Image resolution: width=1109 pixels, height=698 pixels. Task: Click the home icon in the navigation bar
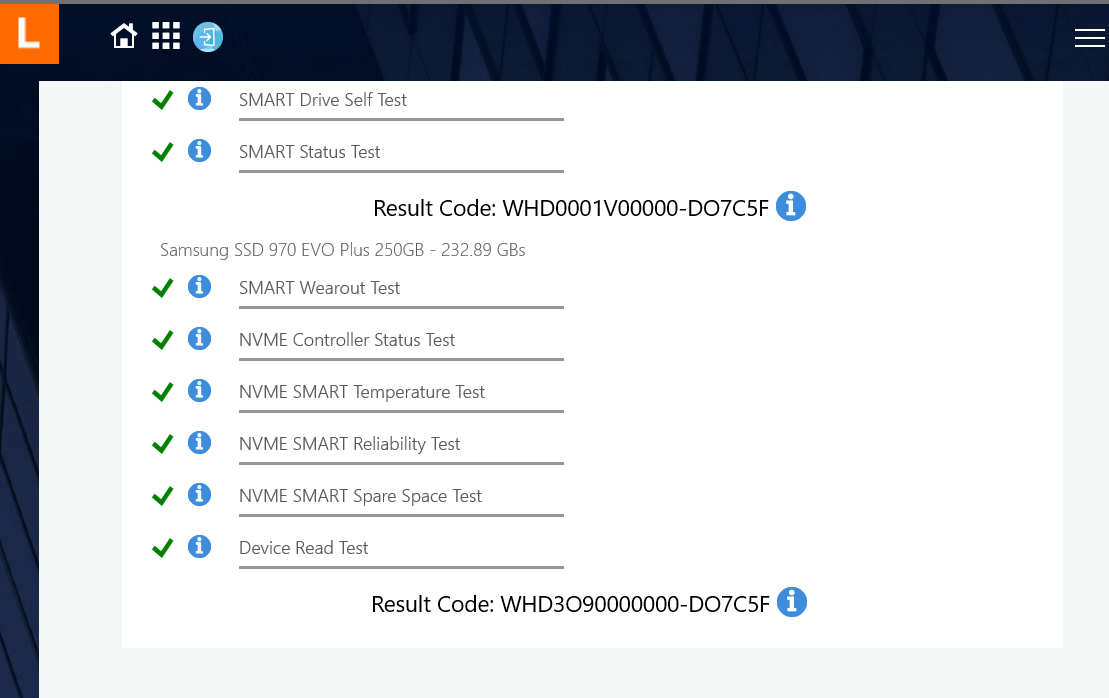click(x=123, y=36)
